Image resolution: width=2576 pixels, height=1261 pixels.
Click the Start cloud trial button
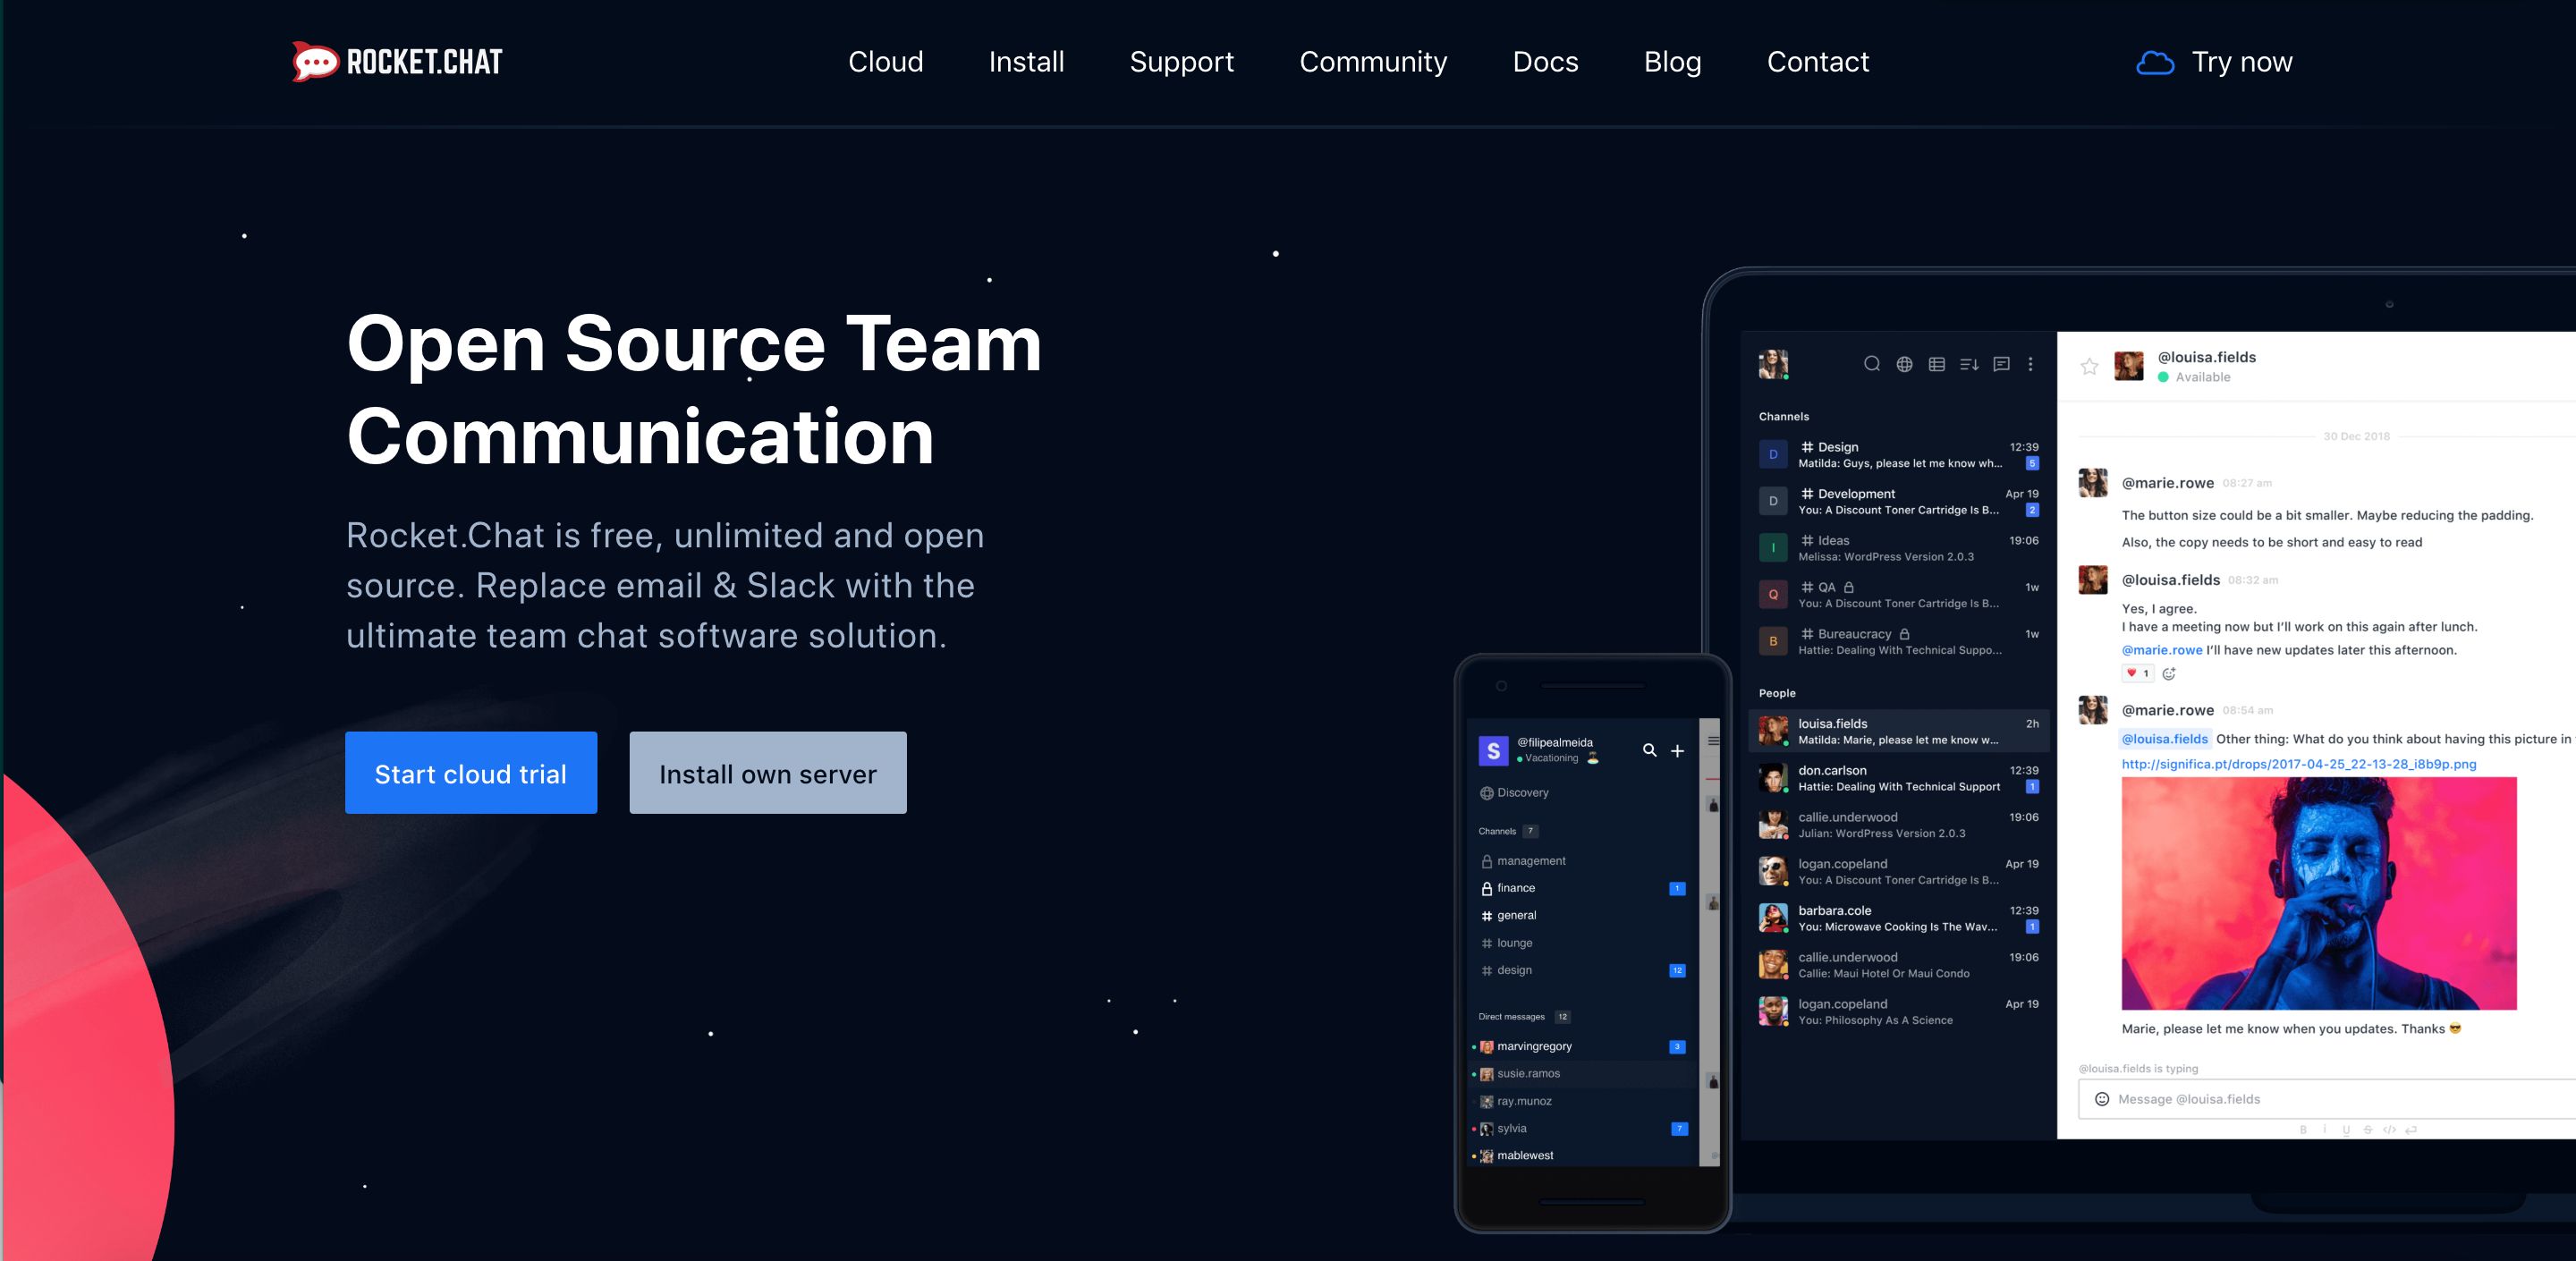(x=471, y=773)
